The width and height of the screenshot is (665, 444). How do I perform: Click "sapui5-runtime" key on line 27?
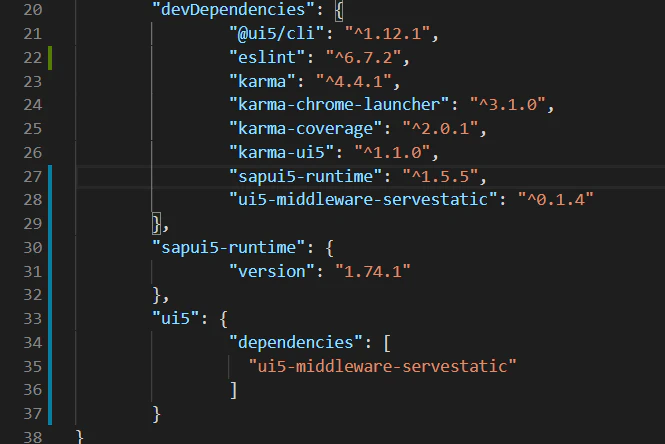[305, 176]
